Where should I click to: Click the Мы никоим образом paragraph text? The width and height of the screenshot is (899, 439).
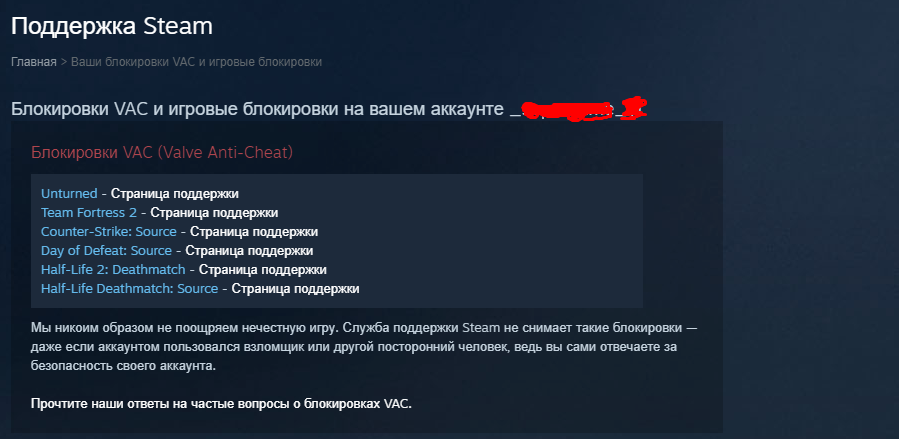click(x=364, y=347)
